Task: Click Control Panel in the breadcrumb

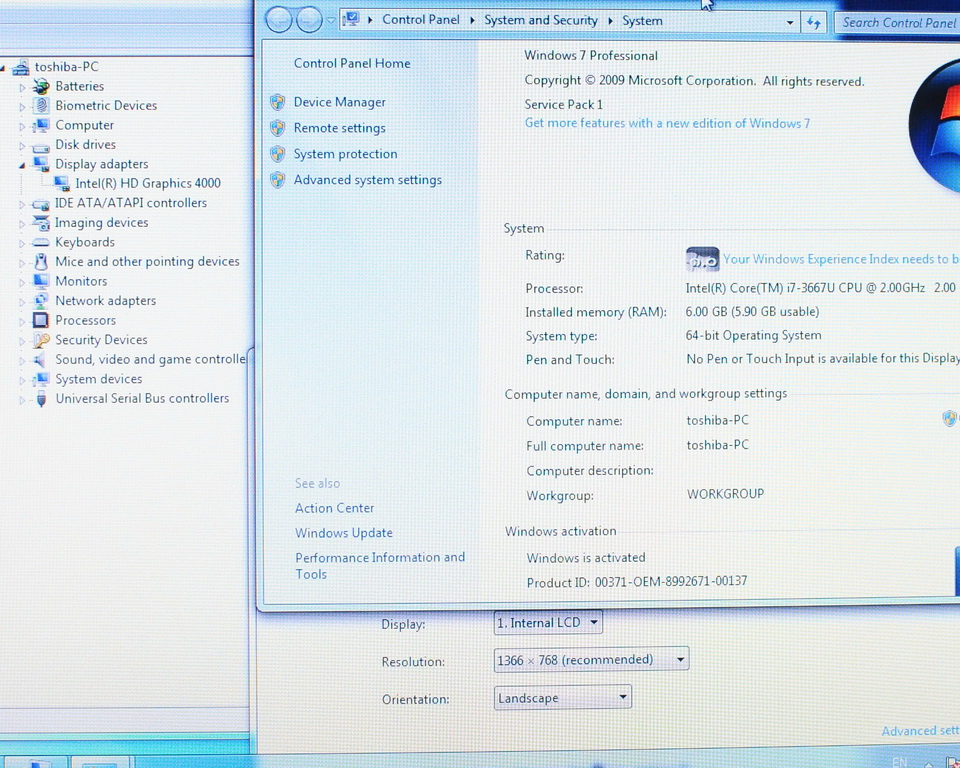Action: 421,20
